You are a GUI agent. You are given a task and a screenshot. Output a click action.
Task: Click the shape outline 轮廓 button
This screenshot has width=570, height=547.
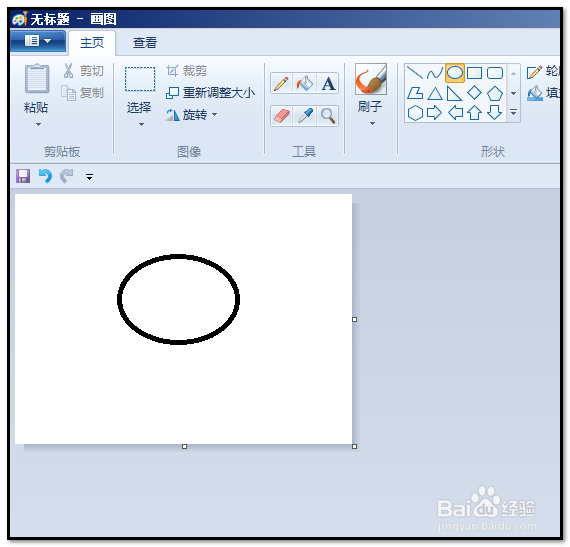click(543, 71)
